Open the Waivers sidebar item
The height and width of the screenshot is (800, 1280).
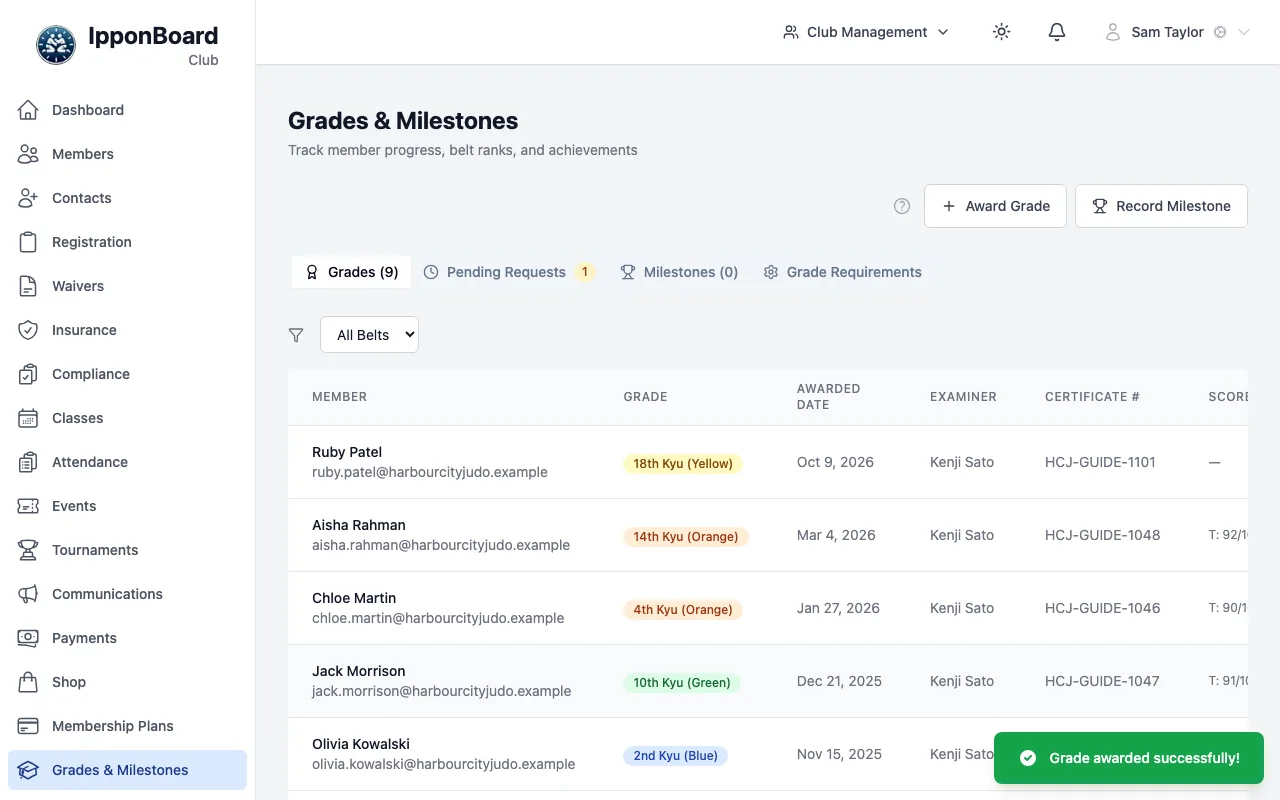[127, 286]
